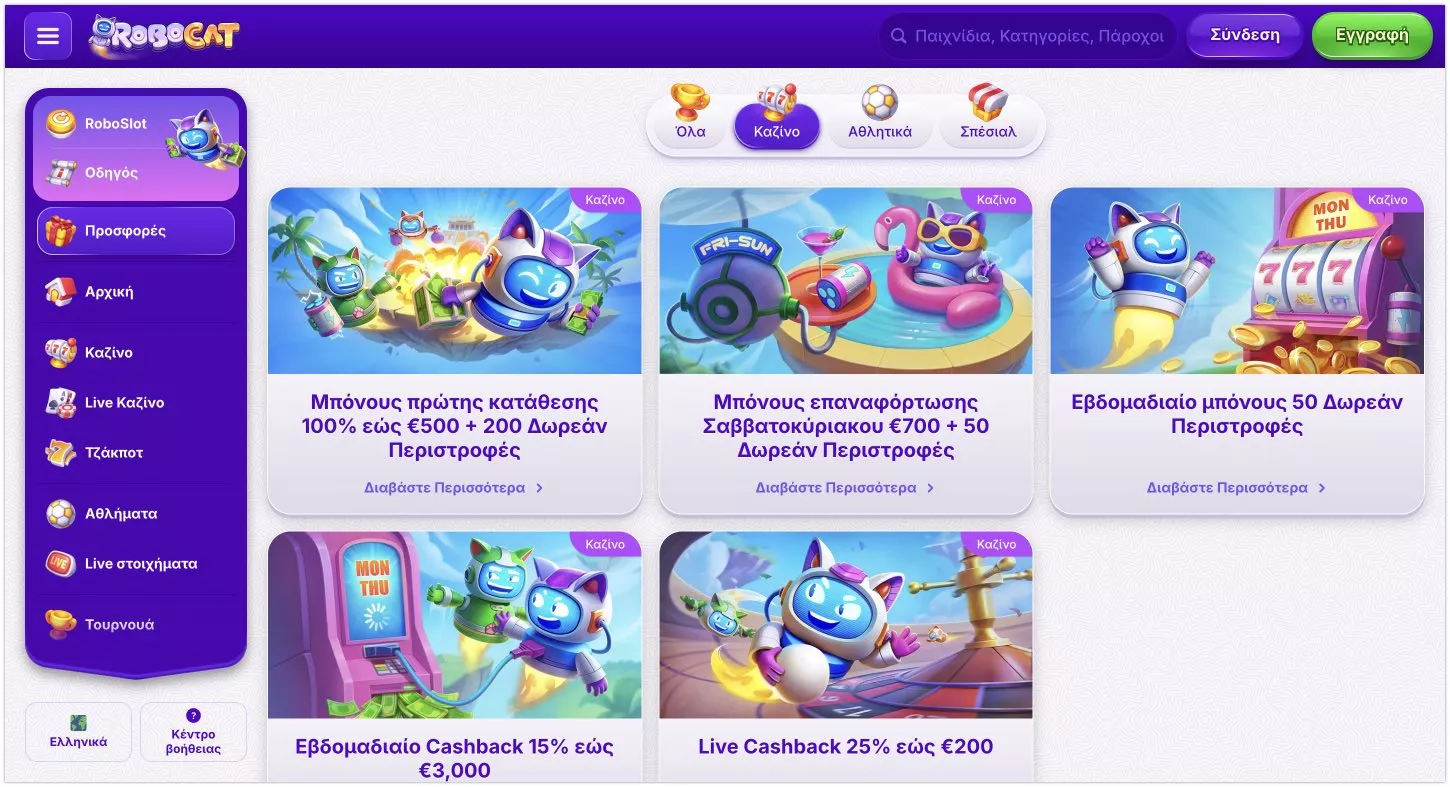This screenshot has height=787, width=1450.
Task: Click the Τουρνουά trophy icon
Action: tap(61, 624)
